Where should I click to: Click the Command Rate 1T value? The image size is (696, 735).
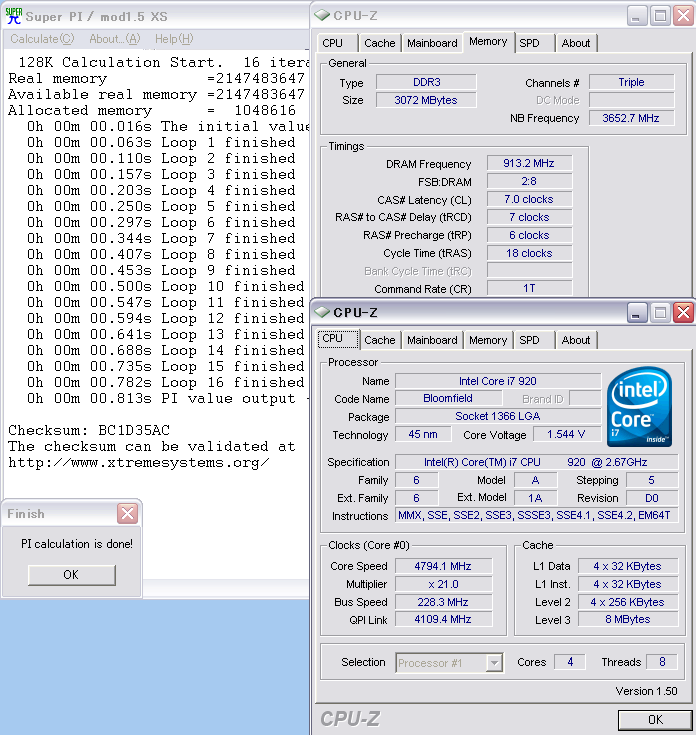[x=529, y=288]
